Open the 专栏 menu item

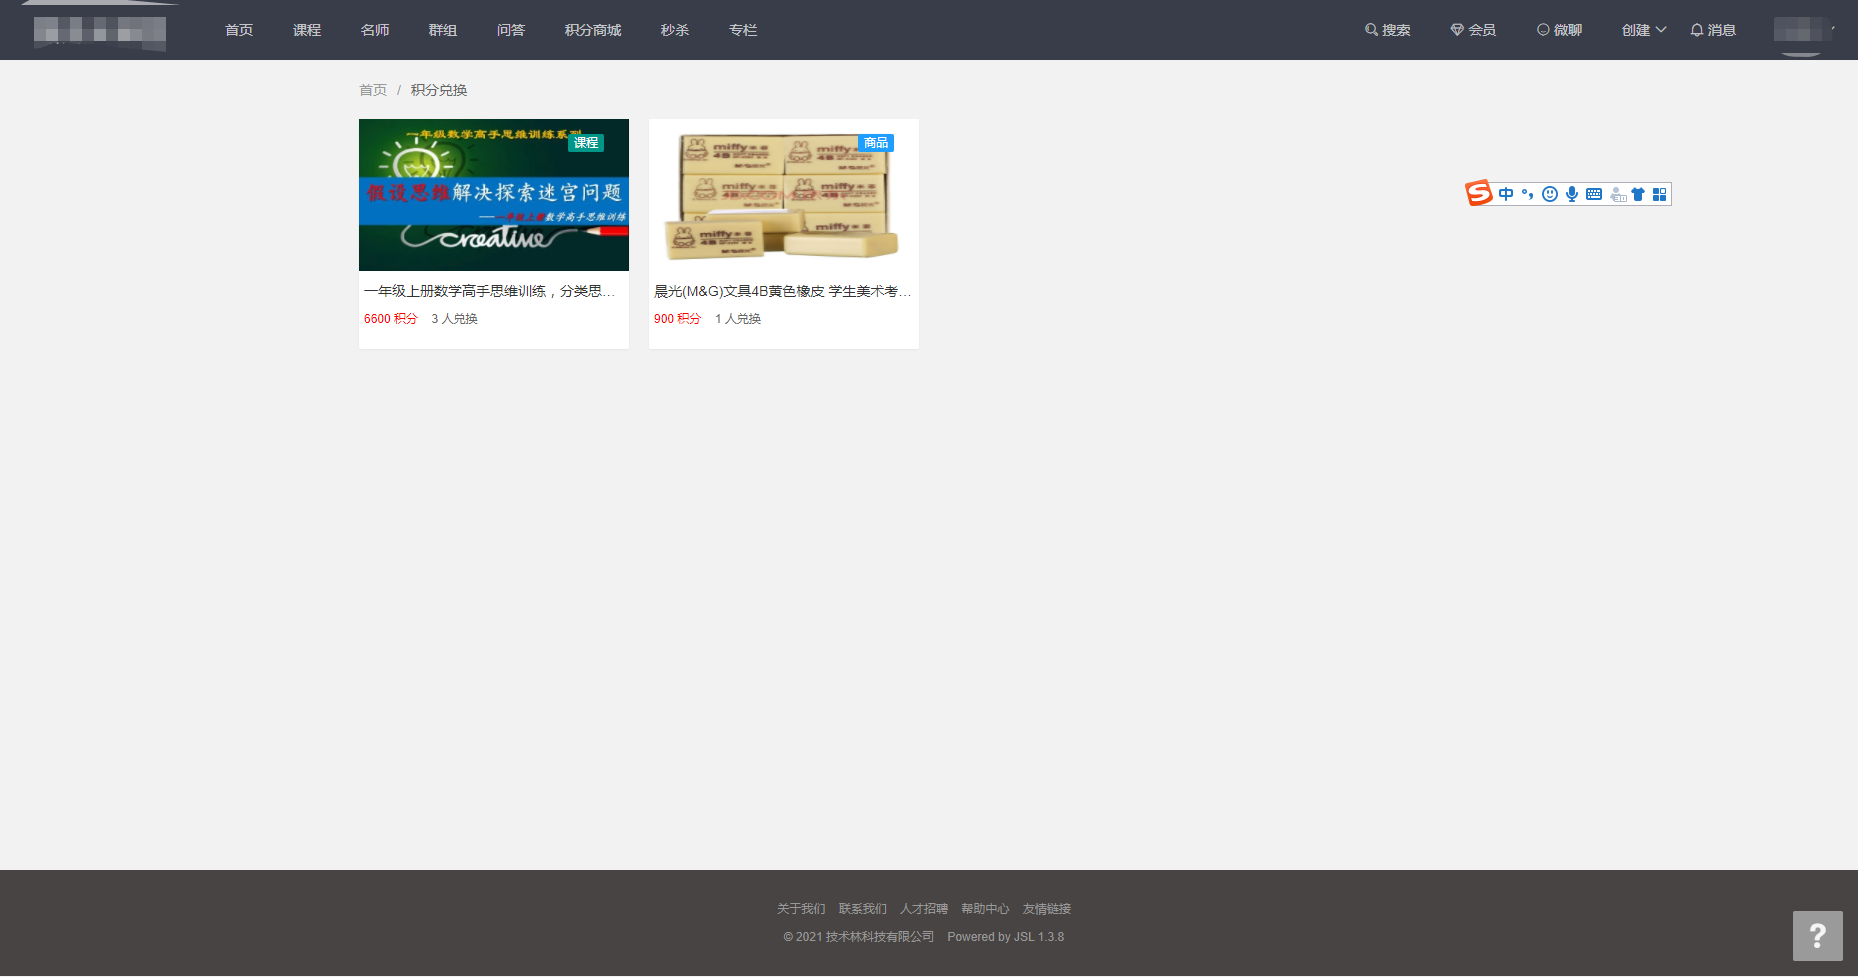[743, 30]
